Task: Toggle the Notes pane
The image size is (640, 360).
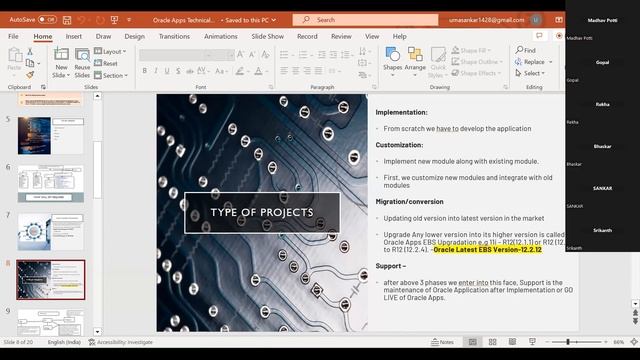Action: [x=442, y=342]
